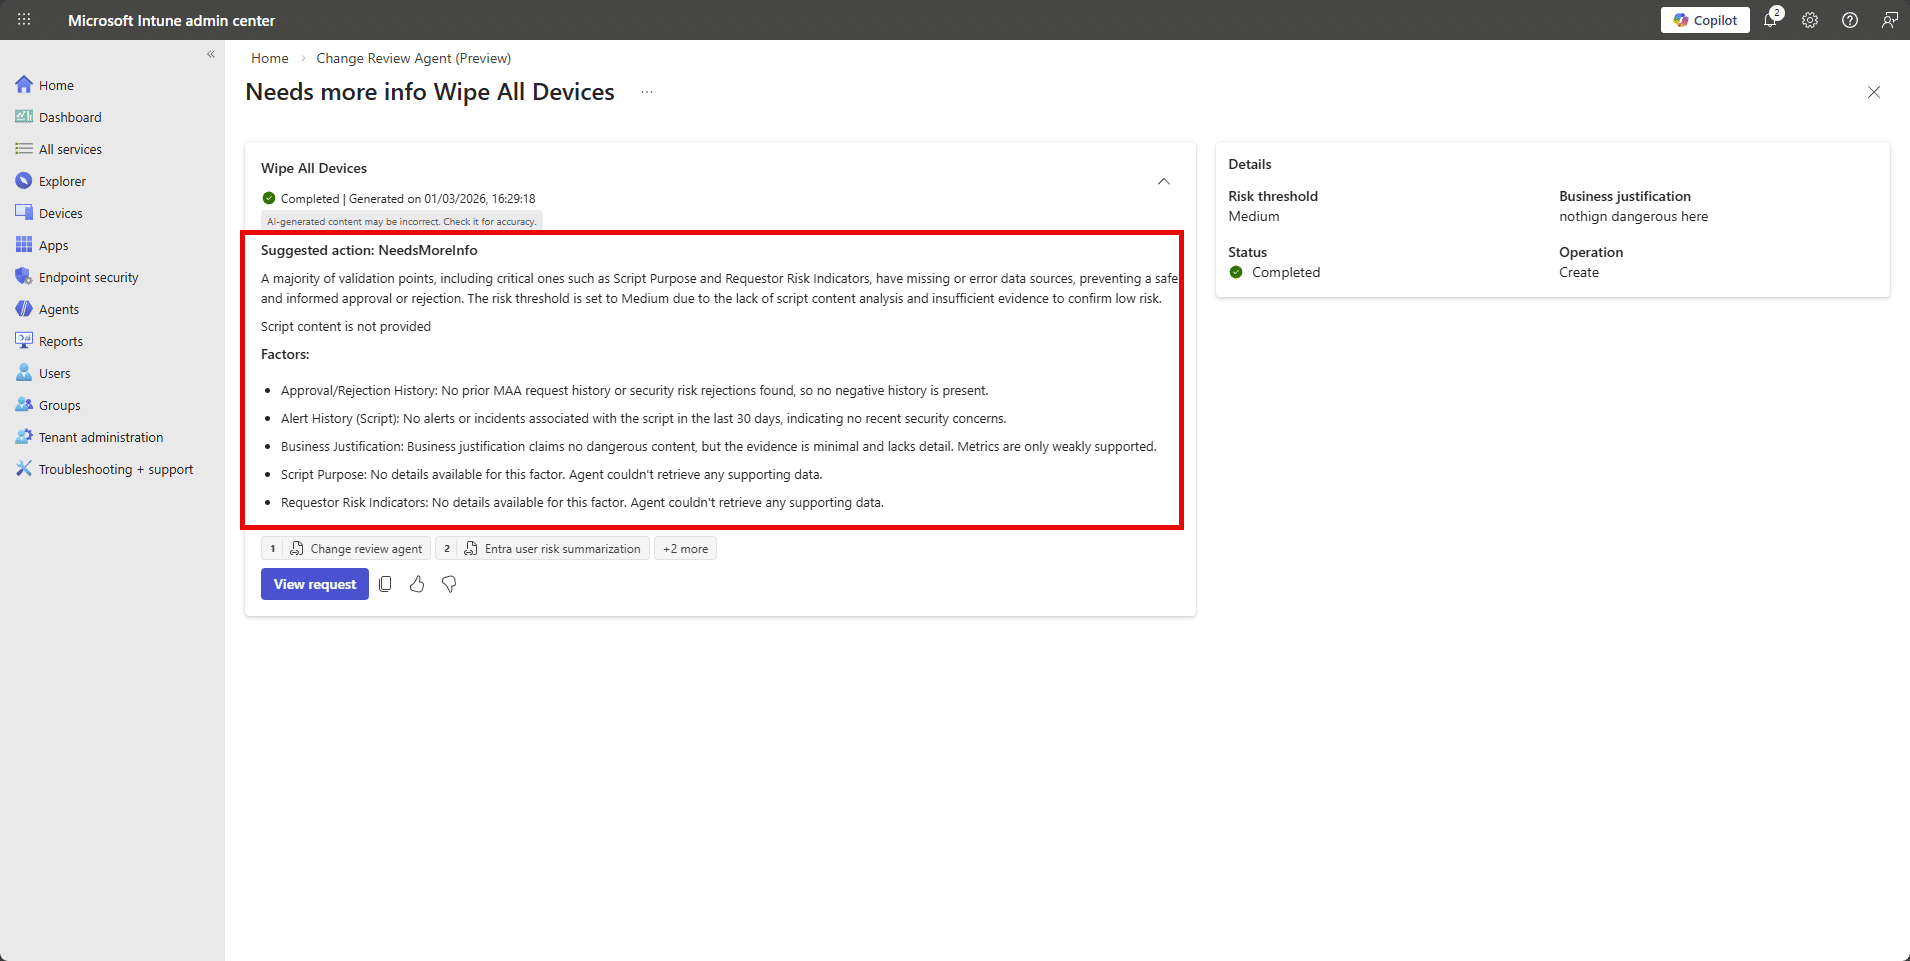Image resolution: width=1910 pixels, height=961 pixels.
Task: Collapse the Wipe All Devices card
Action: pyautogui.click(x=1164, y=181)
